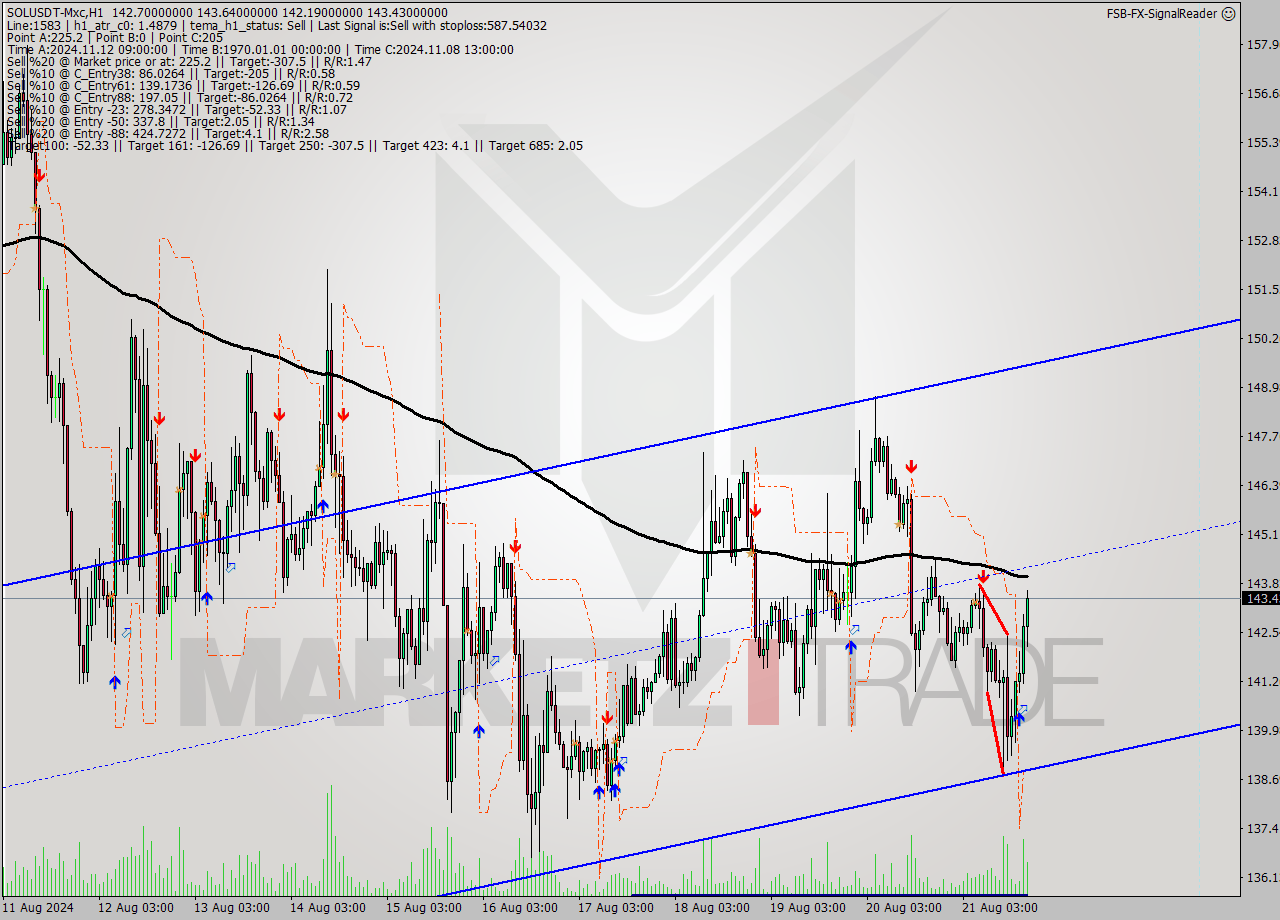The height and width of the screenshot is (920, 1280).
Task: Click the '19 Aug 03:00' time label
Action: [809, 907]
